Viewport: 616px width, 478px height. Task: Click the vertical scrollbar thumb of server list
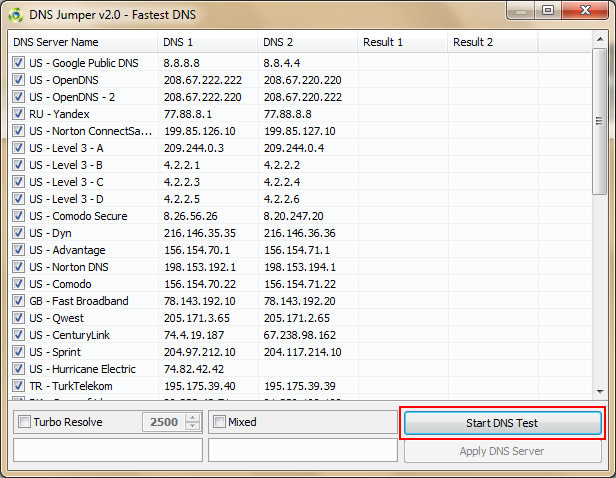(600, 121)
